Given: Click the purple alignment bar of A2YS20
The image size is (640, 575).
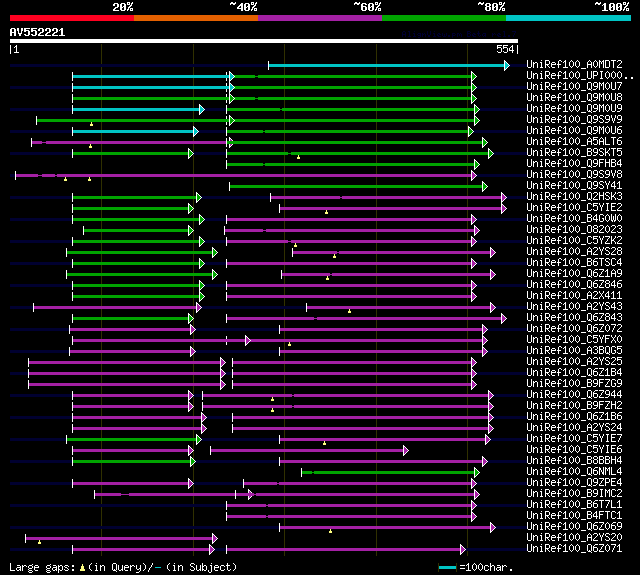Looking at the screenshot, I should coord(121,539).
